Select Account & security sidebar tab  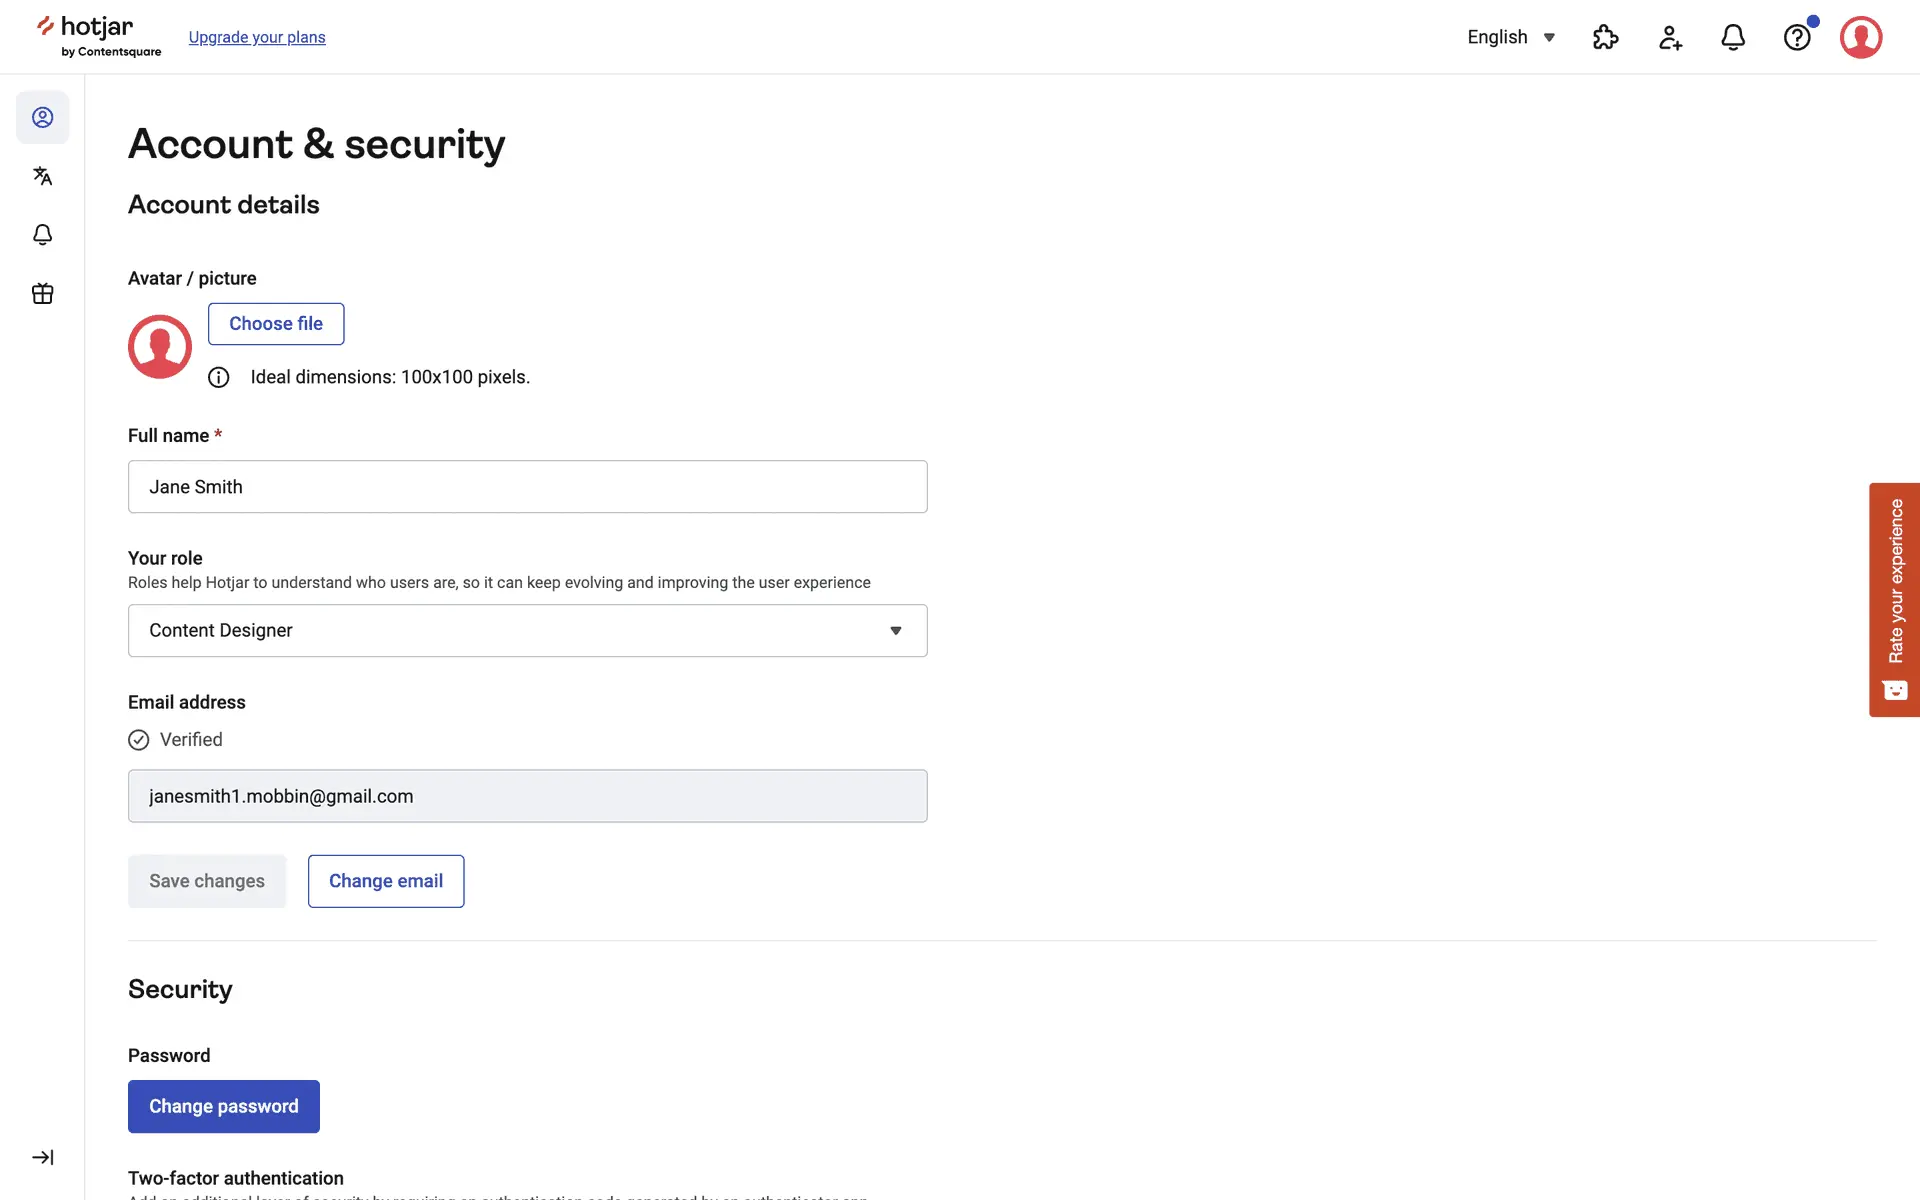pyautogui.click(x=42, y=117)
